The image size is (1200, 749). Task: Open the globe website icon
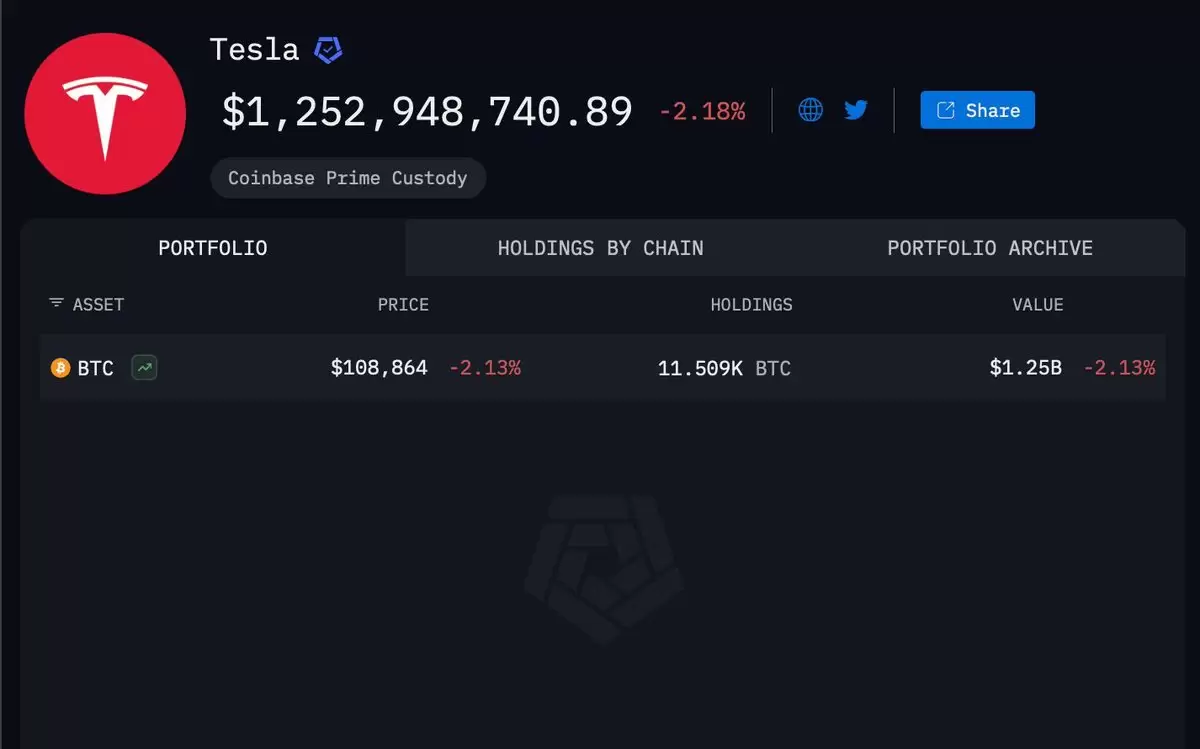pyautogui.click(x=811, y=110)
